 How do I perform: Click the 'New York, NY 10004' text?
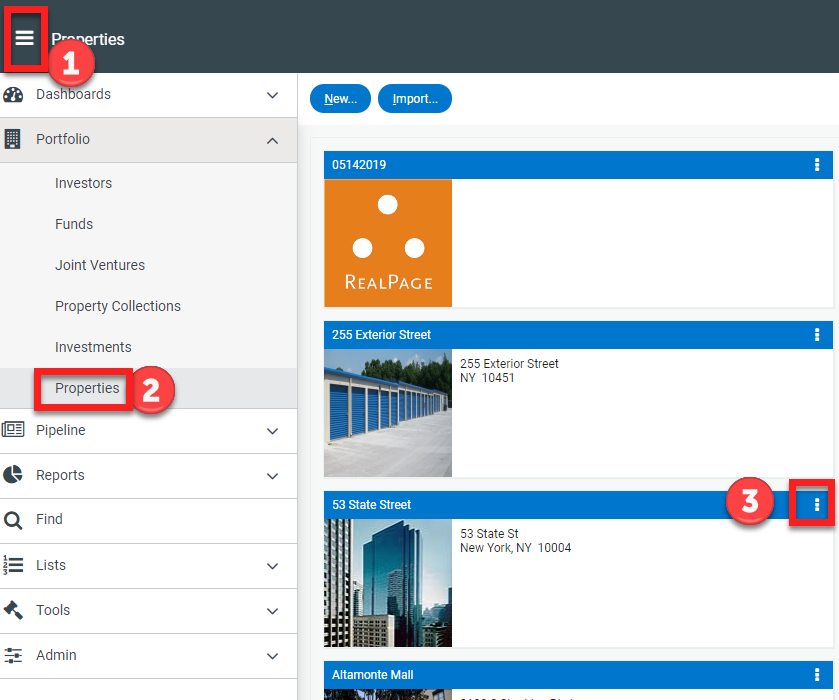(515, 548)
